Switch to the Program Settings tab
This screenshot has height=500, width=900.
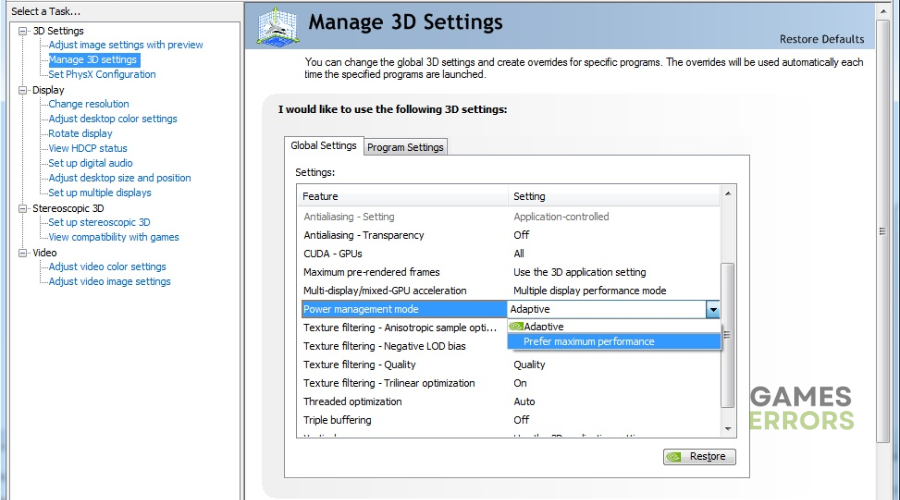click(x=405, y=147)
